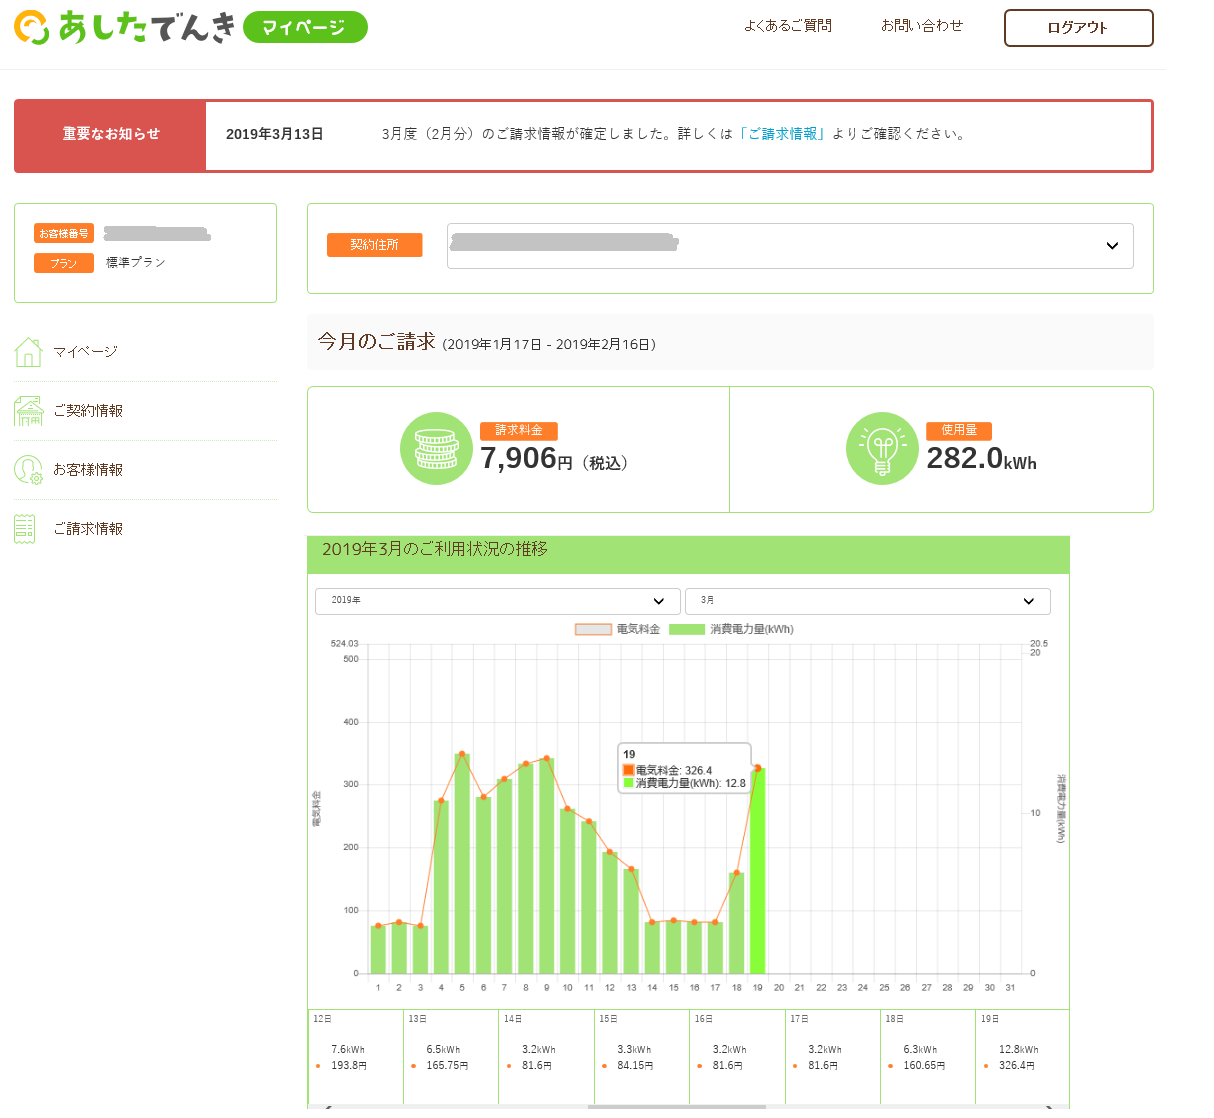Open よくあるご質問 FAQ link
Screen dimensions: 1214x1118
pos(787,25)
